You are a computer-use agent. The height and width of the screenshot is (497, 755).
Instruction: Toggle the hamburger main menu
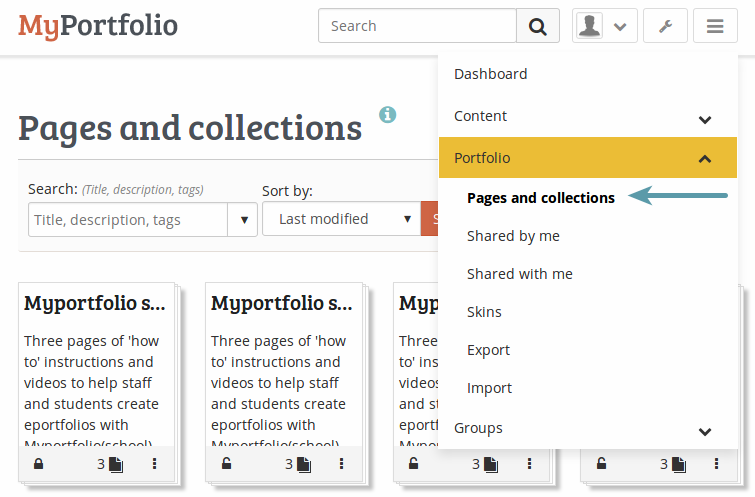pos(715,26)
